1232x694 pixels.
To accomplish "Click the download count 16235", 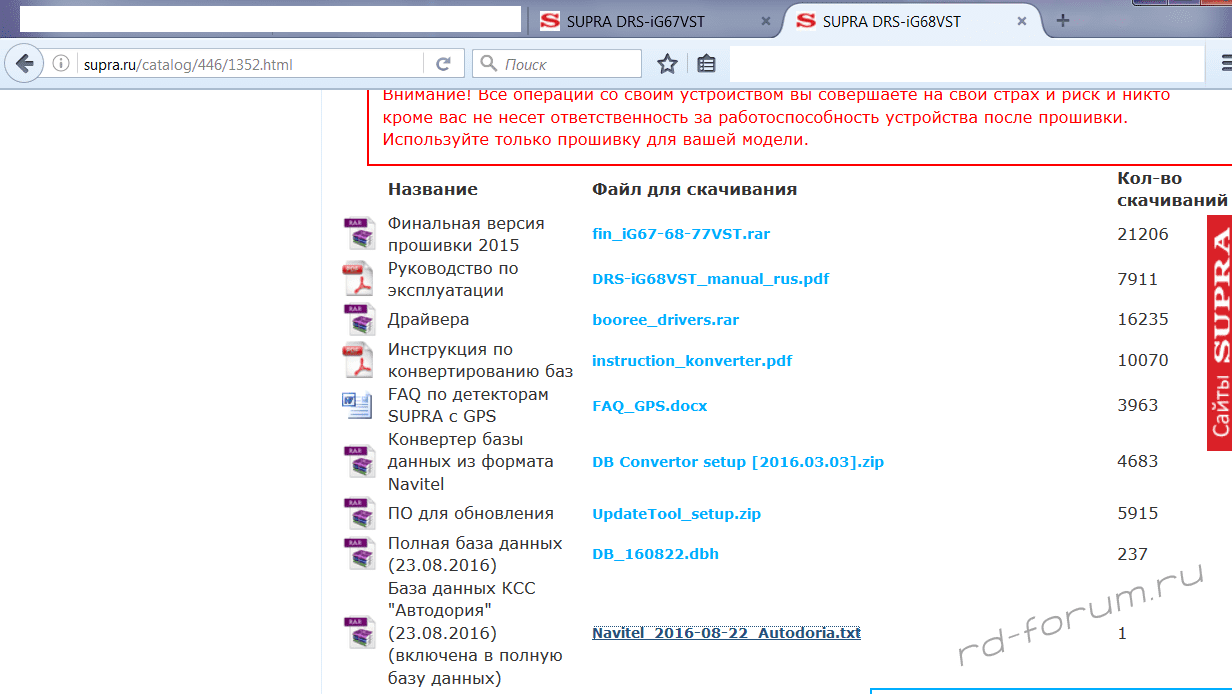I will (x=1143, y=320).
